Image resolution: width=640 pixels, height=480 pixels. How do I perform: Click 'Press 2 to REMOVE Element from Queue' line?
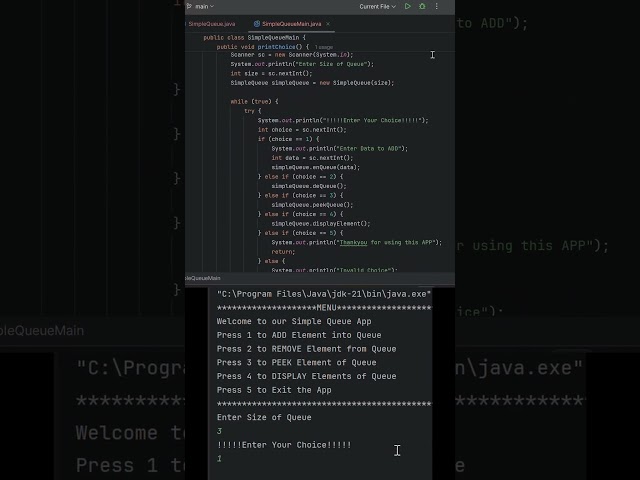[307, 349]
